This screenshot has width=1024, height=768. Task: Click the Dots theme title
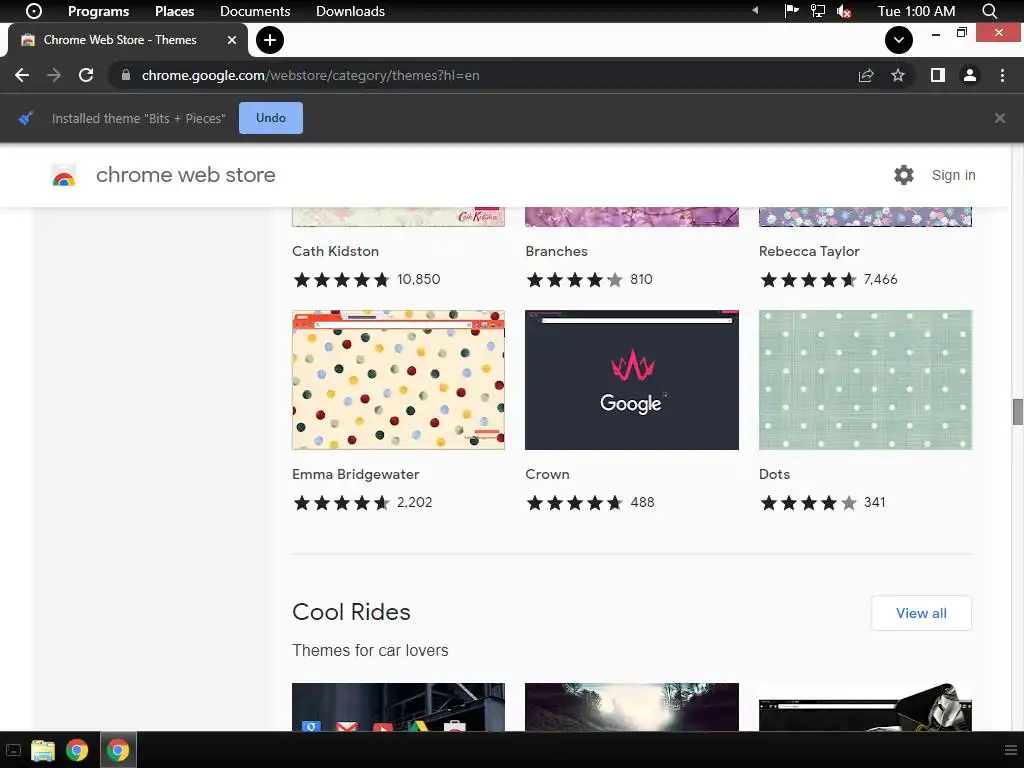click(x=775, y=474)
